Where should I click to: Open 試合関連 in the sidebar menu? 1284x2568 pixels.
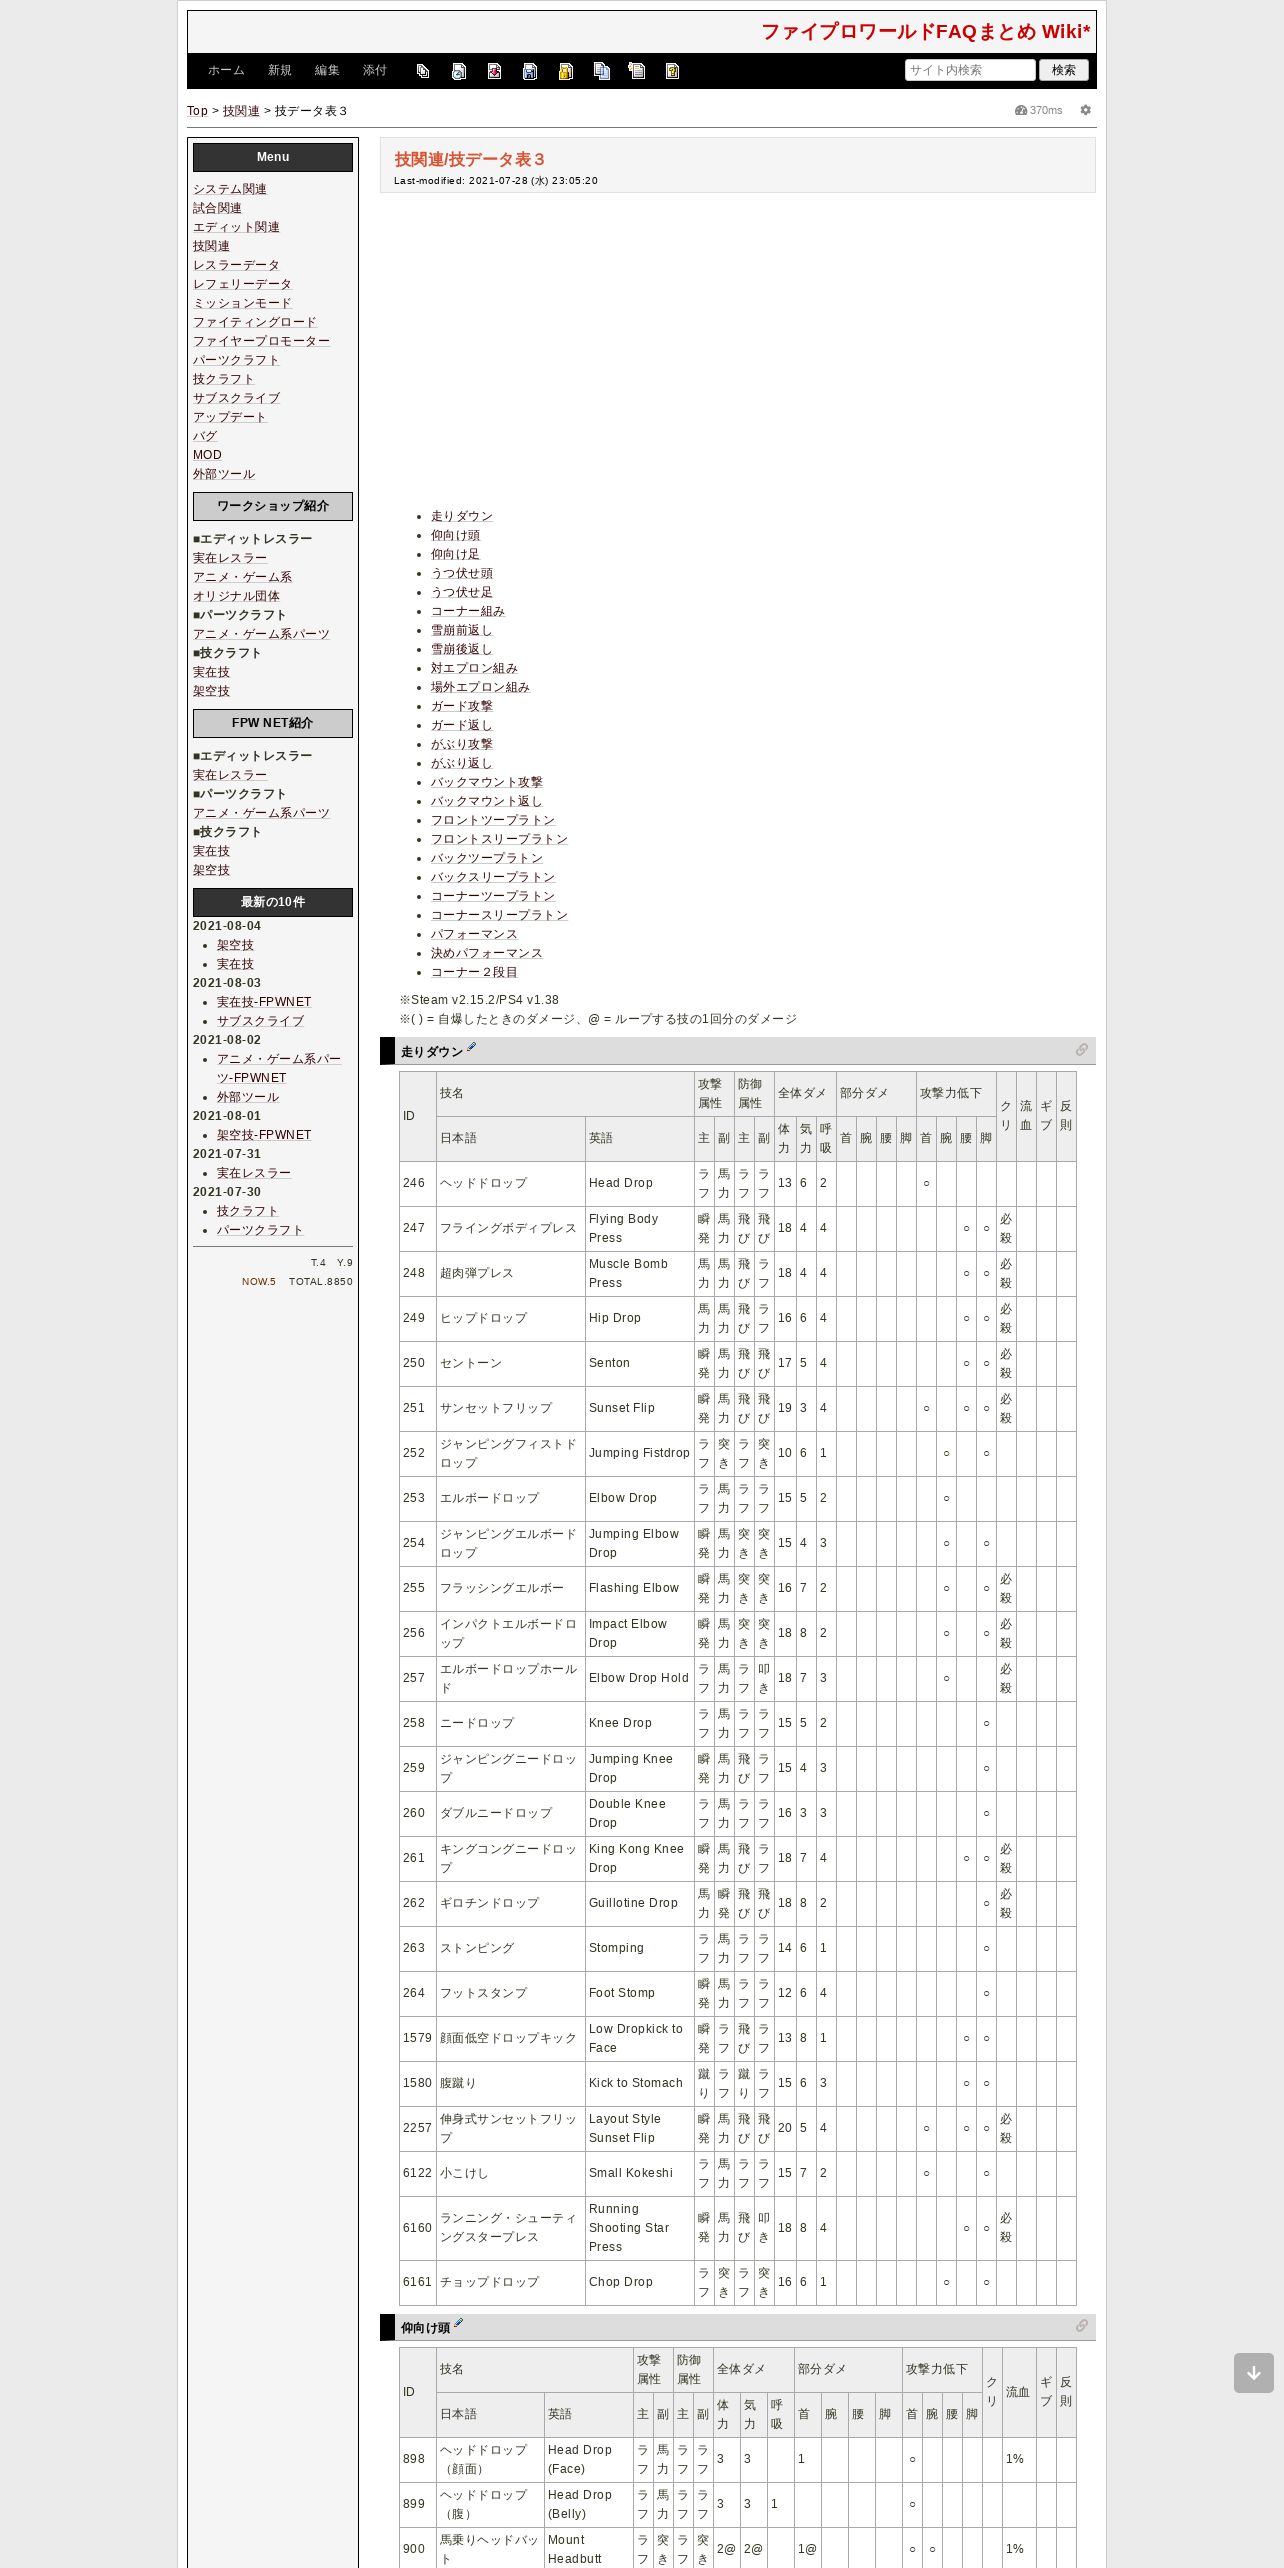[x=217, y=208]
